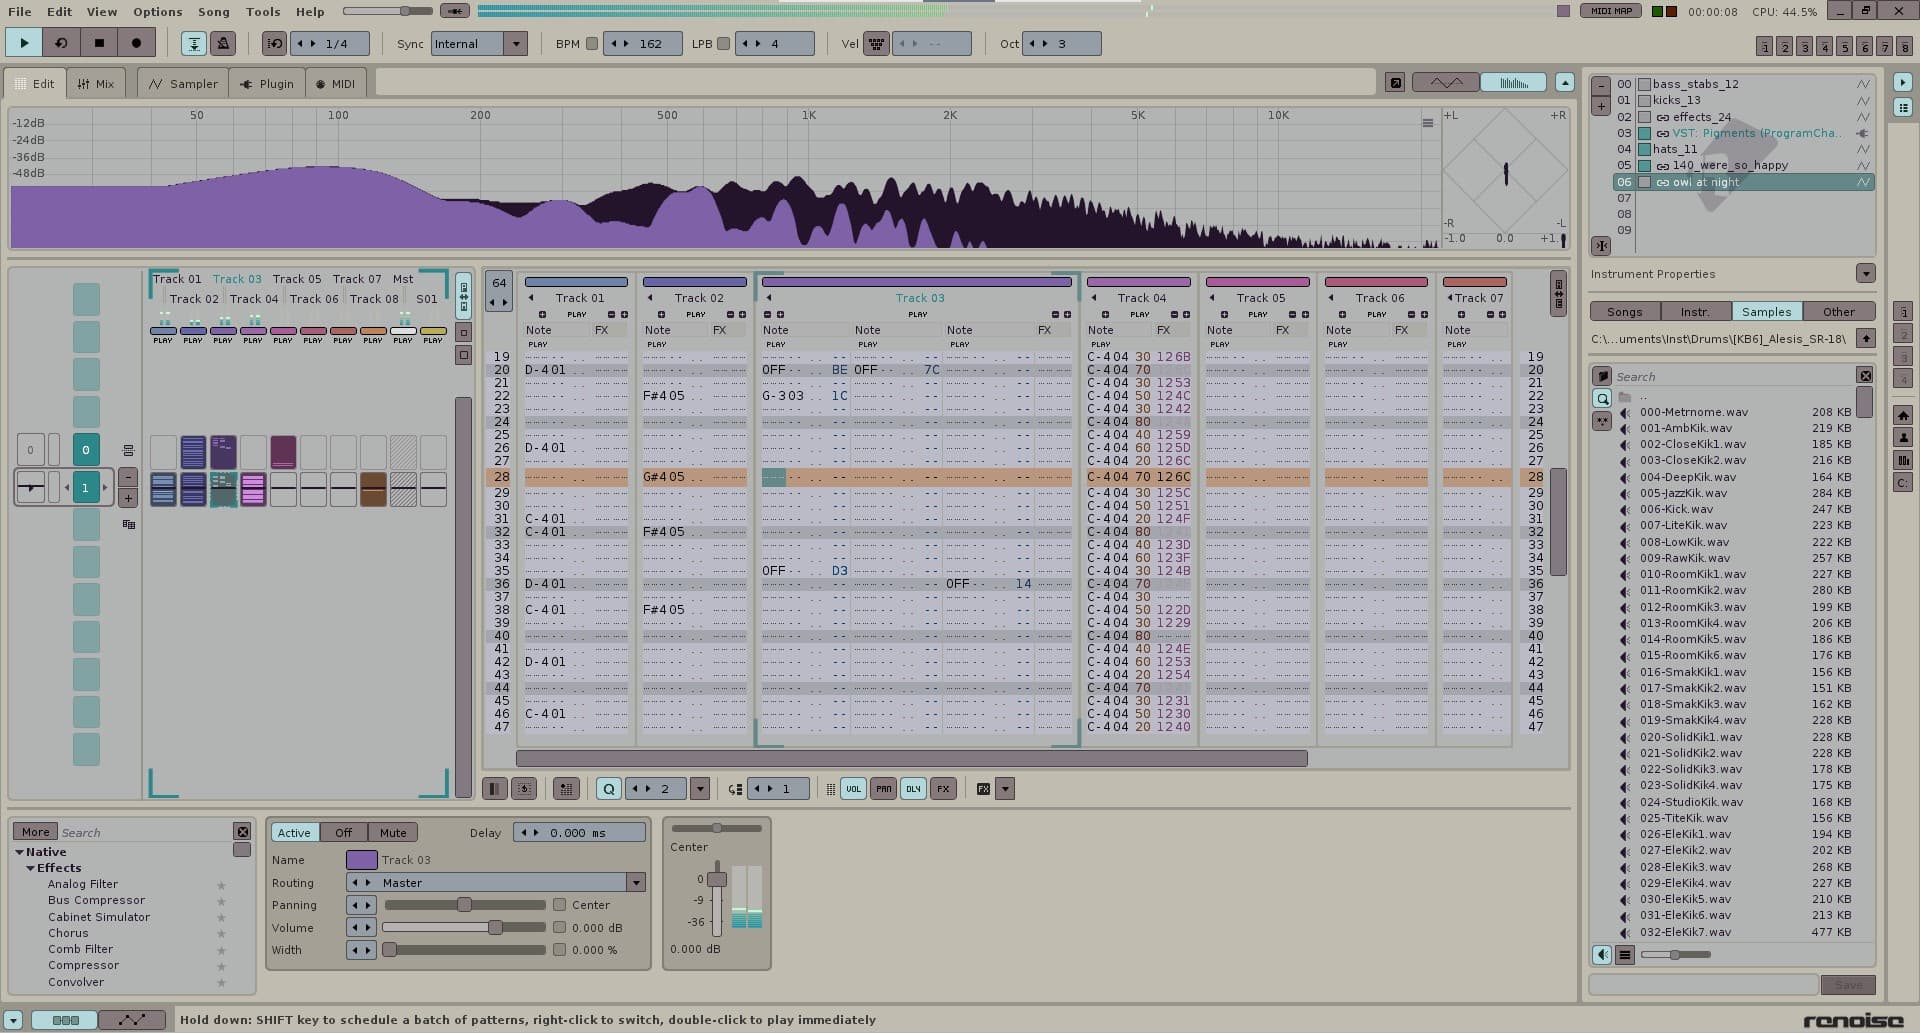Screen dimensions: 1920x1033
Task: Switch to the Plugin tab
Action: pyautogui.click(x=267, y=84)
